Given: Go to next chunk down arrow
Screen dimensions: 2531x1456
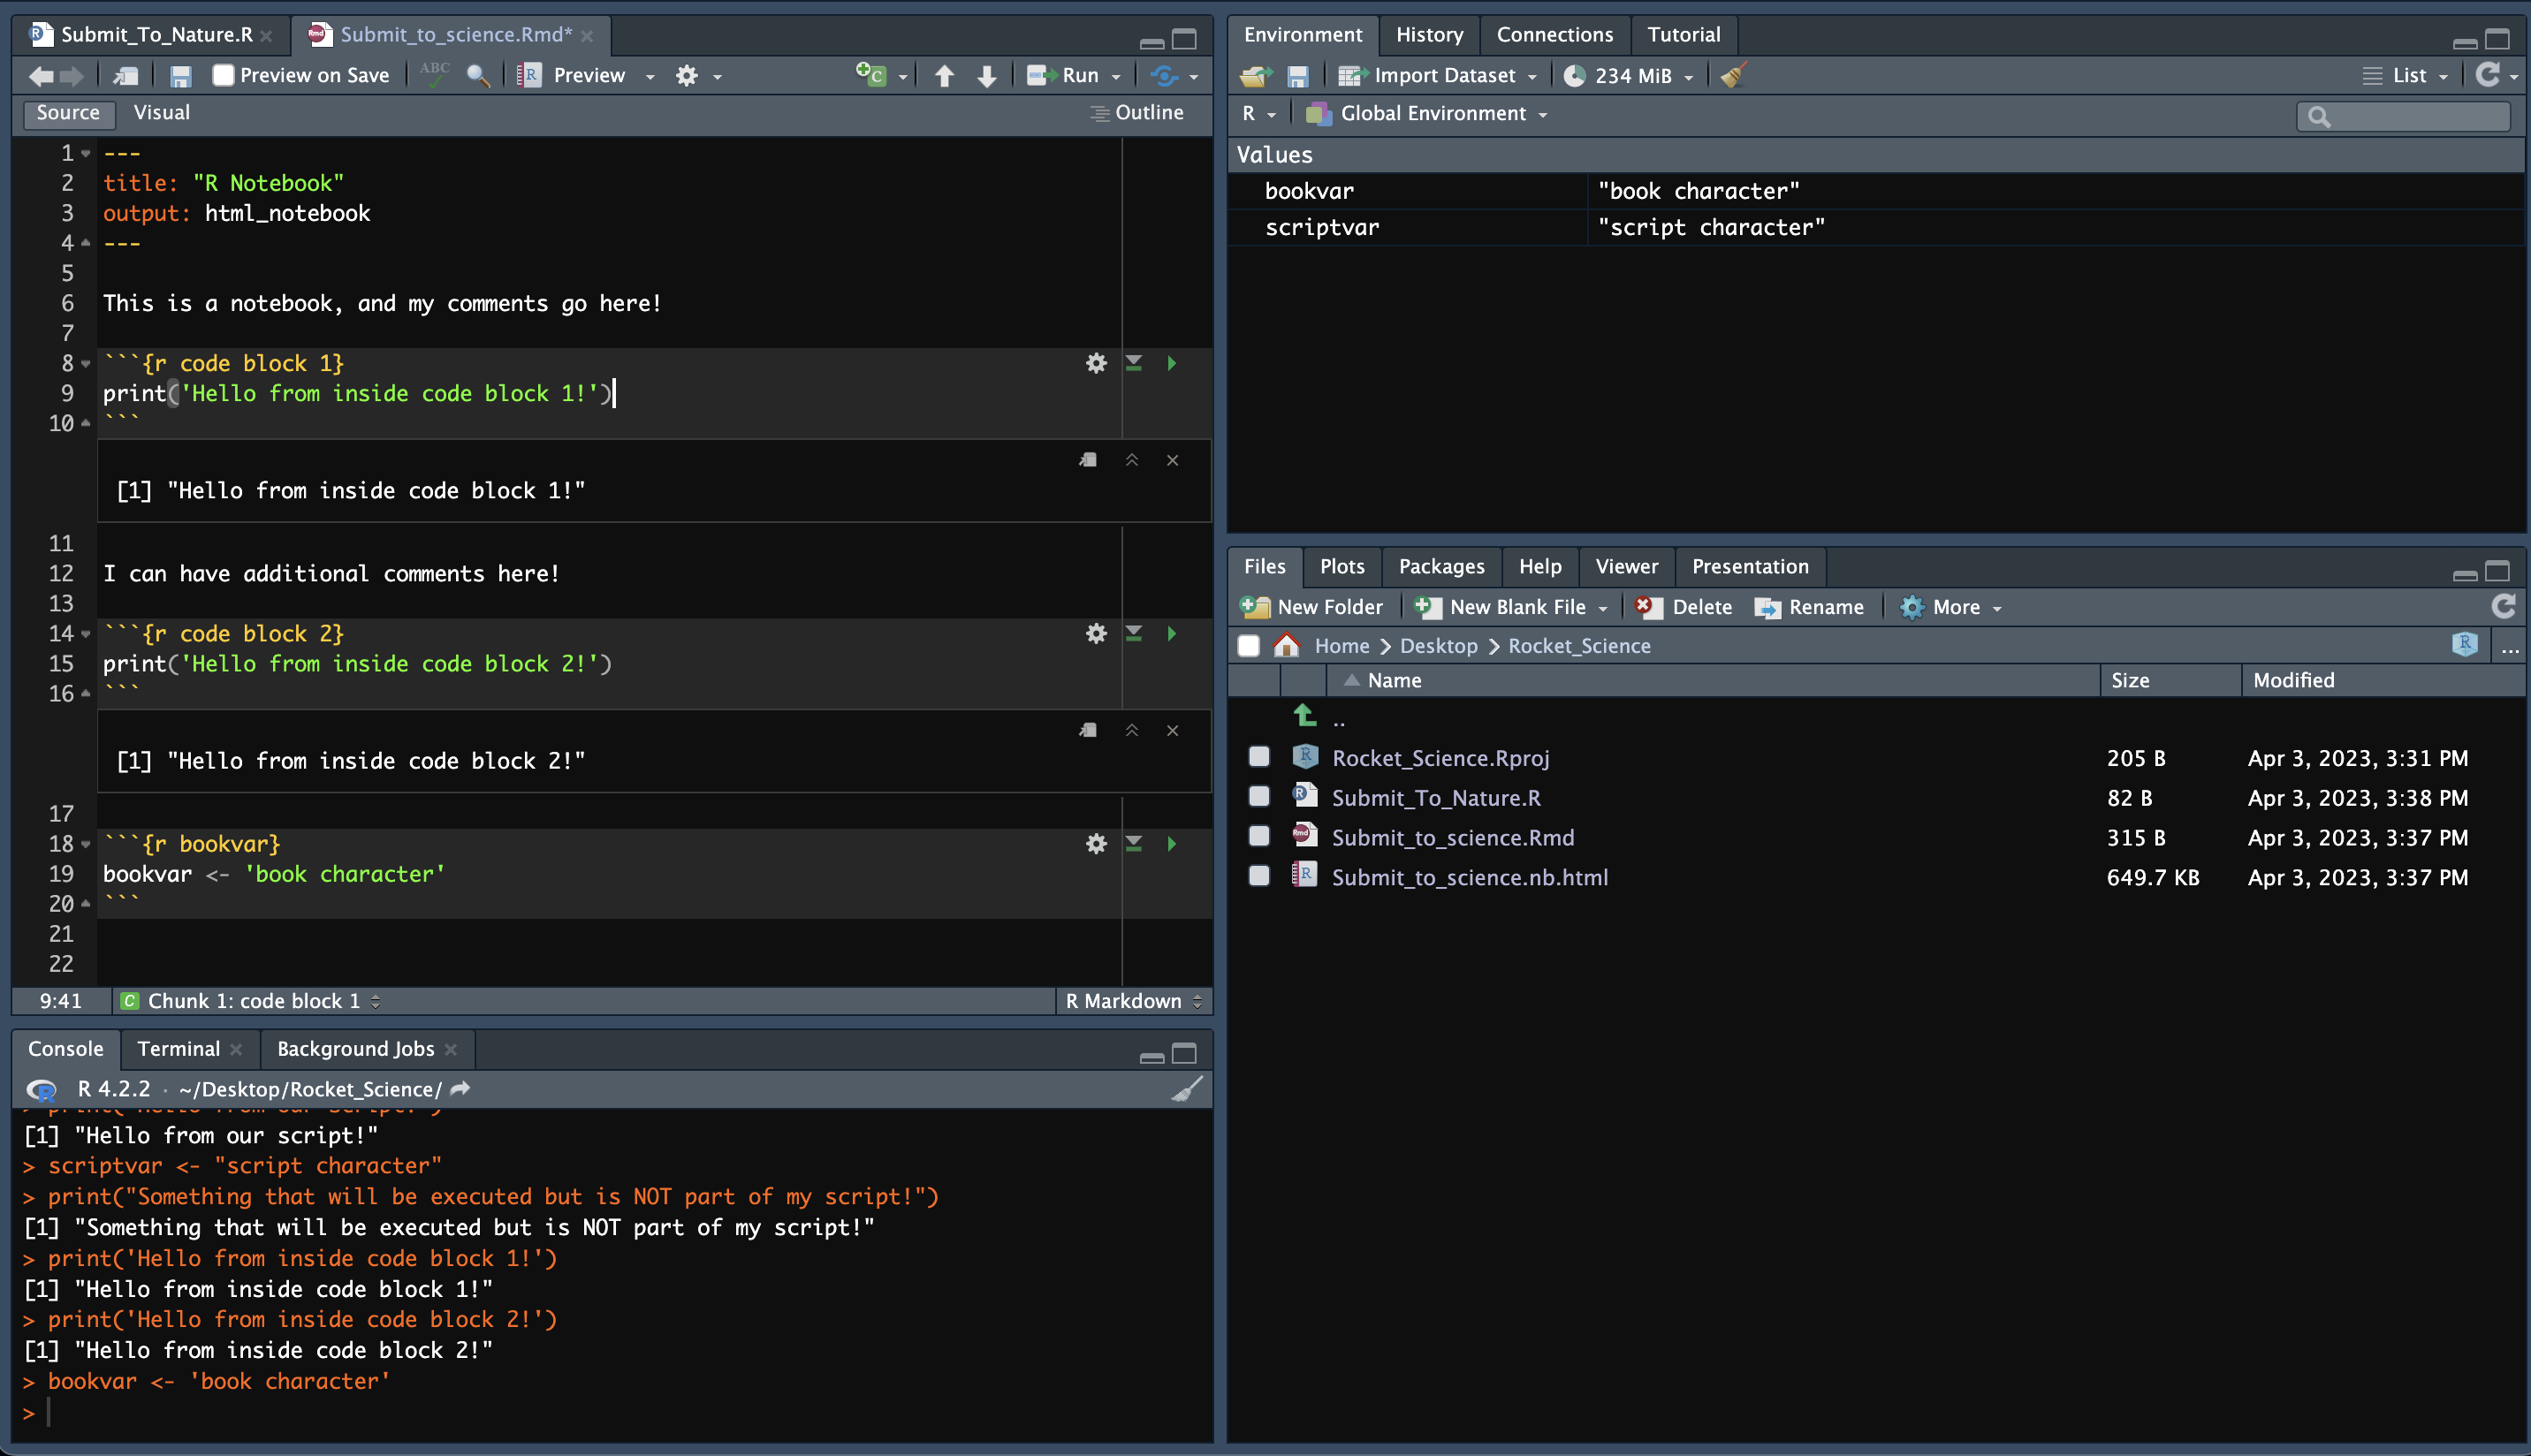Looking at the screenshot, I should 987,76.
